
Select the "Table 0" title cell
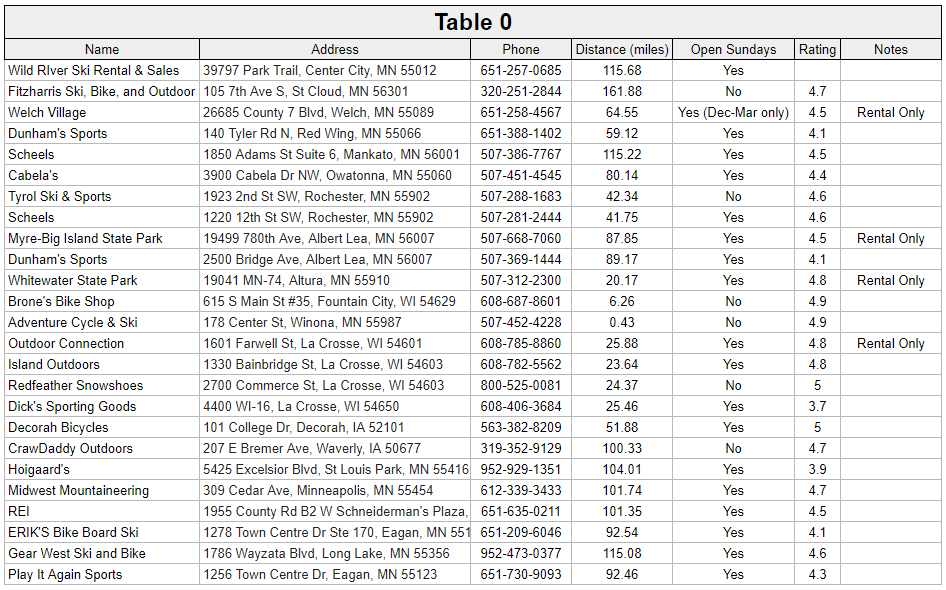[x=470, y=23]
